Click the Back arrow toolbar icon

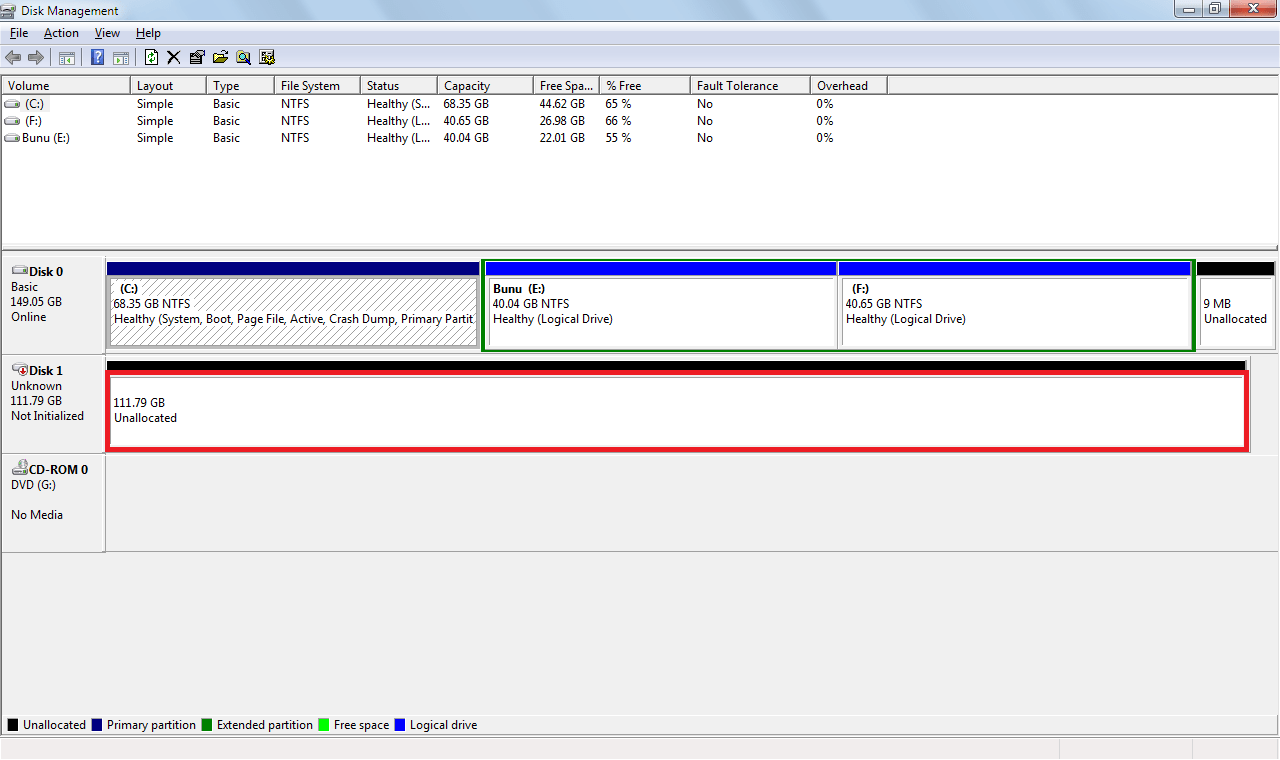[13, 57]
